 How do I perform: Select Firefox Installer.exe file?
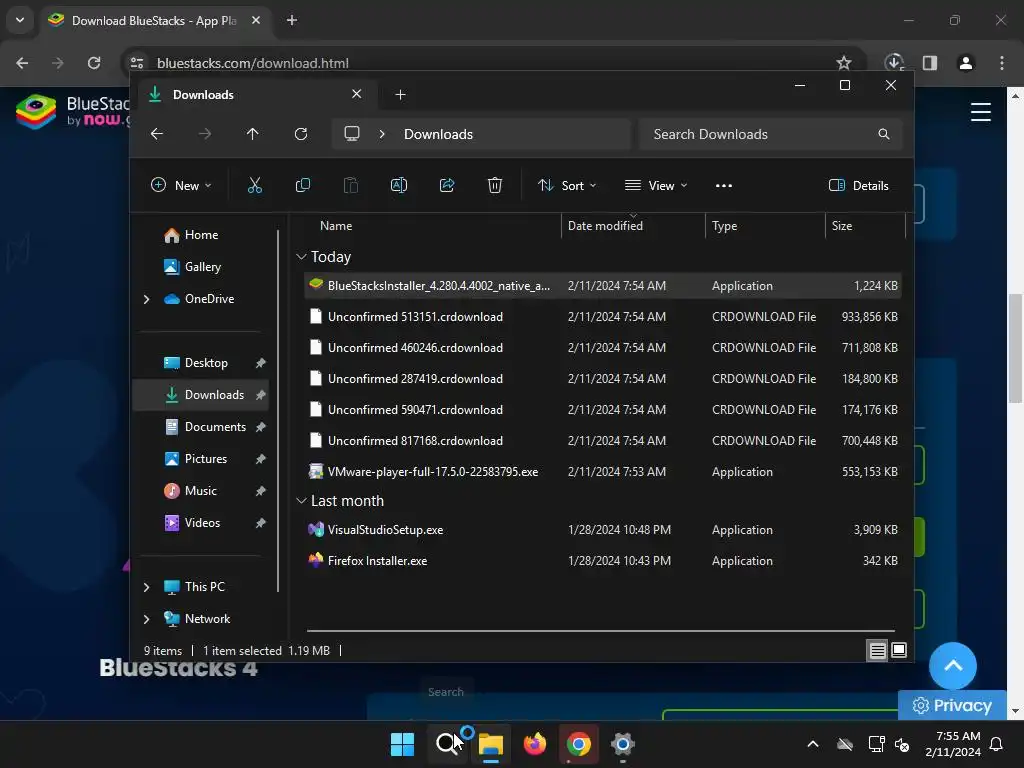(603, 561)
